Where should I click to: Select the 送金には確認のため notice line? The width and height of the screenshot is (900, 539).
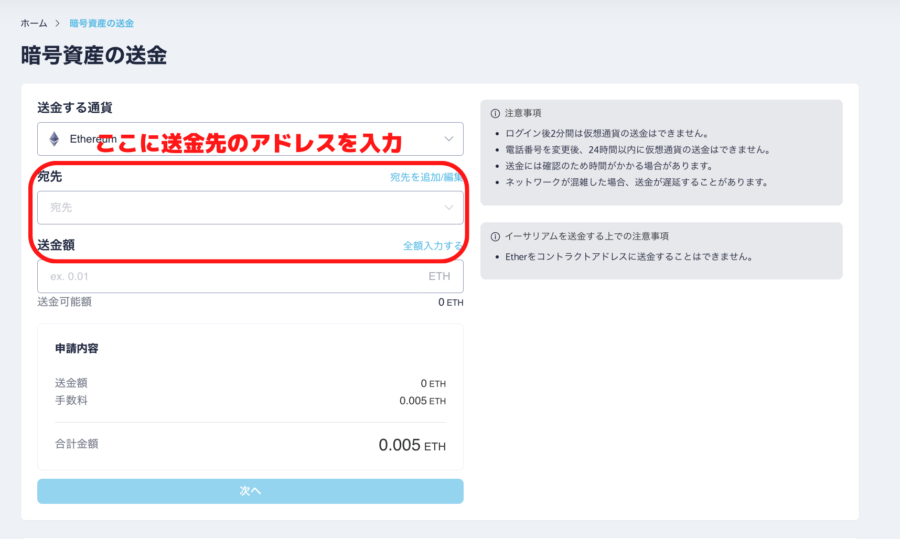pyautogui.click(x=609, y=166)
